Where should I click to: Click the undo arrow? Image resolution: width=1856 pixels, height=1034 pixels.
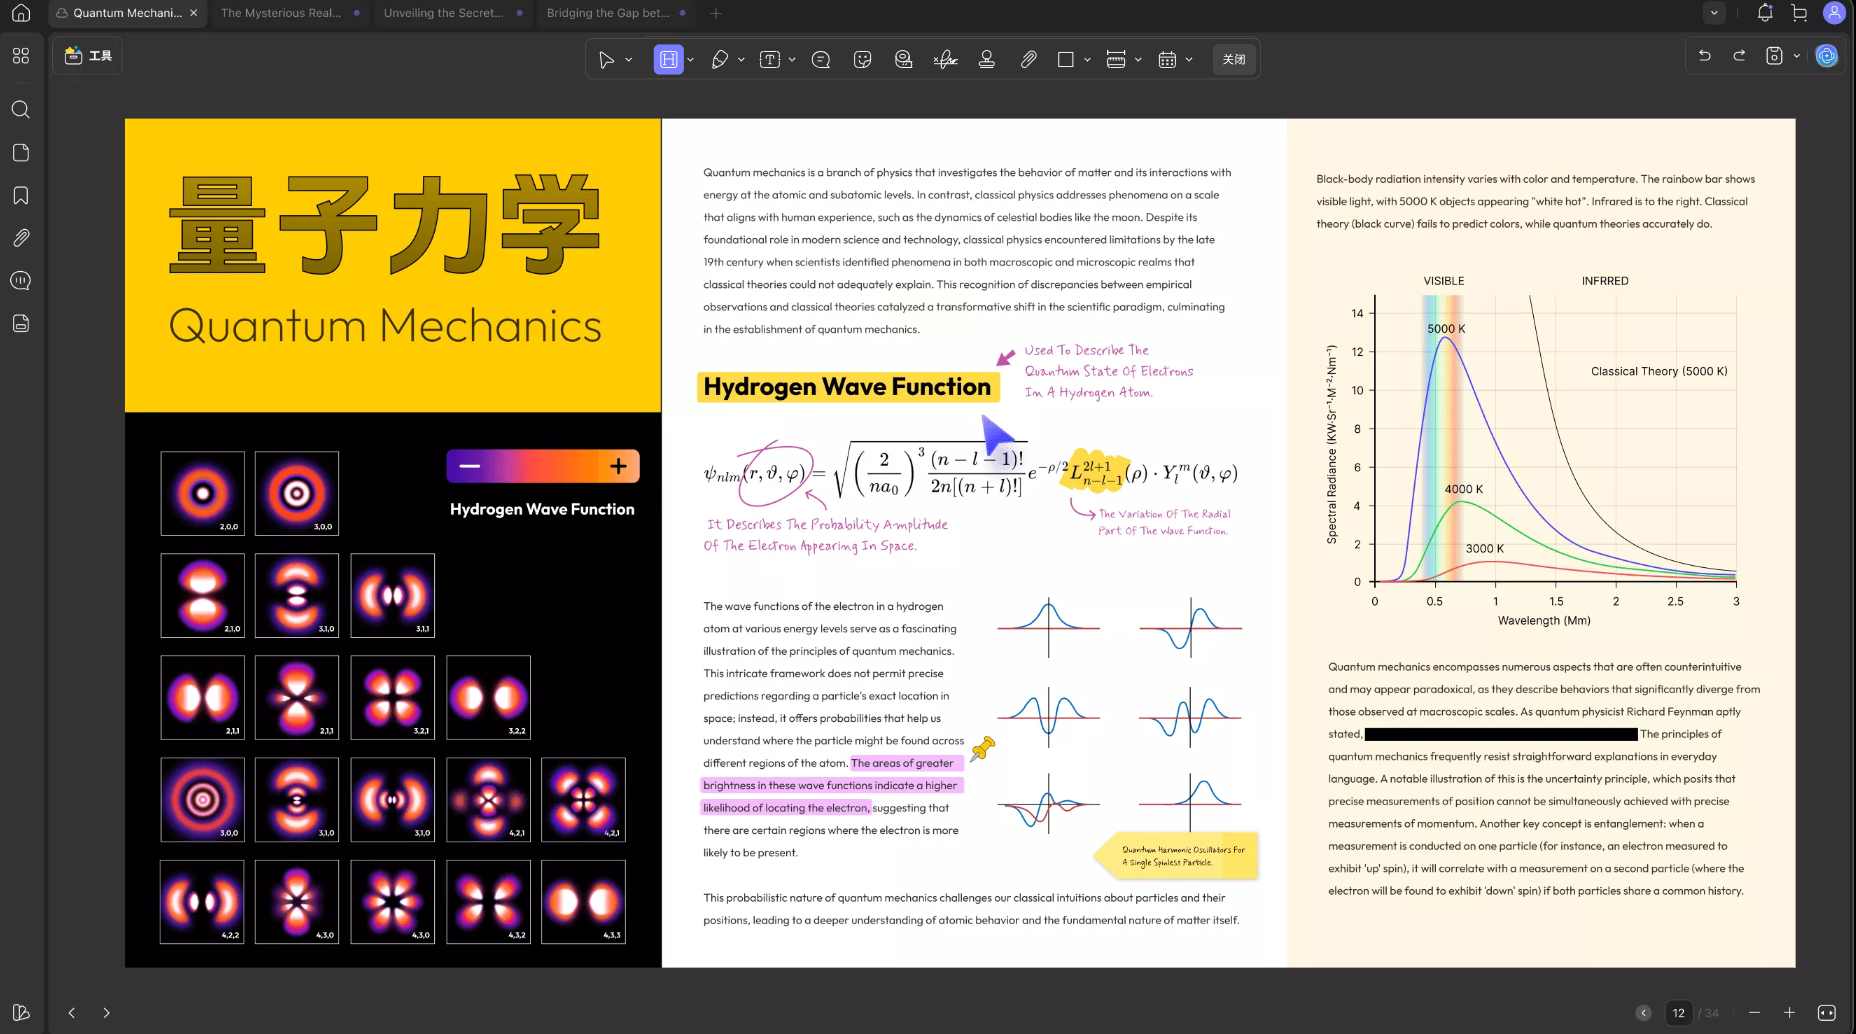(1705, 56)
